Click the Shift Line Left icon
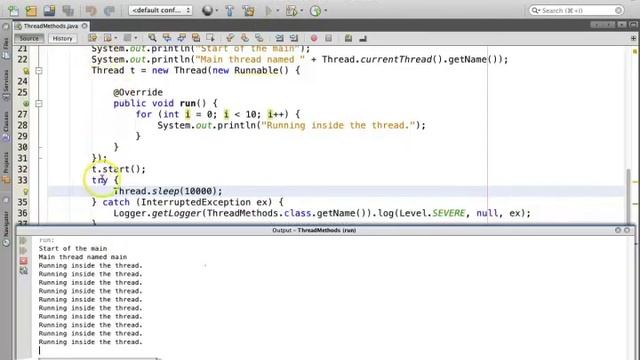The width and height of the screenshot is (640, 360). [279, 38]
